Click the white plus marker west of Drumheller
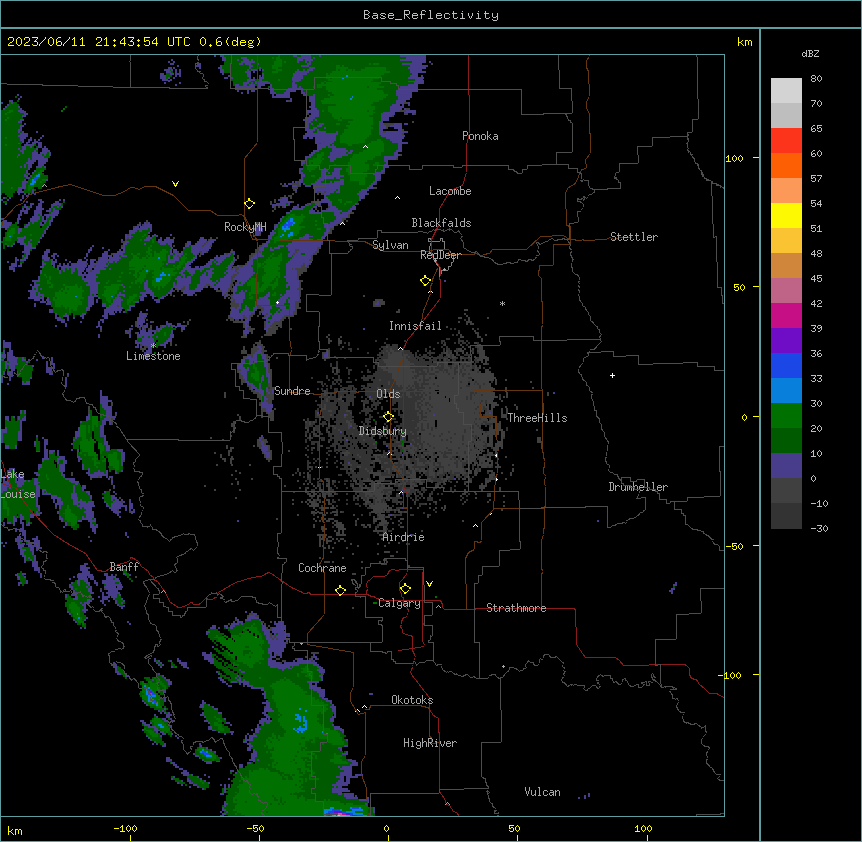Viewport: 862px width, 842px height. point(612,375)
